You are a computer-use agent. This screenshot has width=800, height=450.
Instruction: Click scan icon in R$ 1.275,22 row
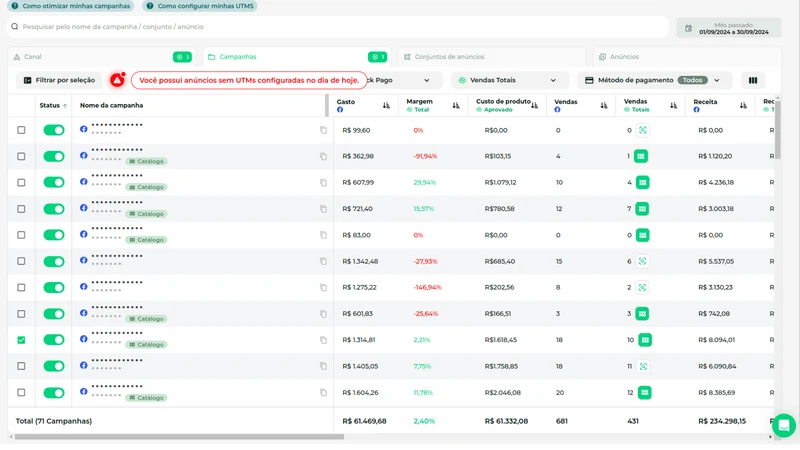[642, 287]
